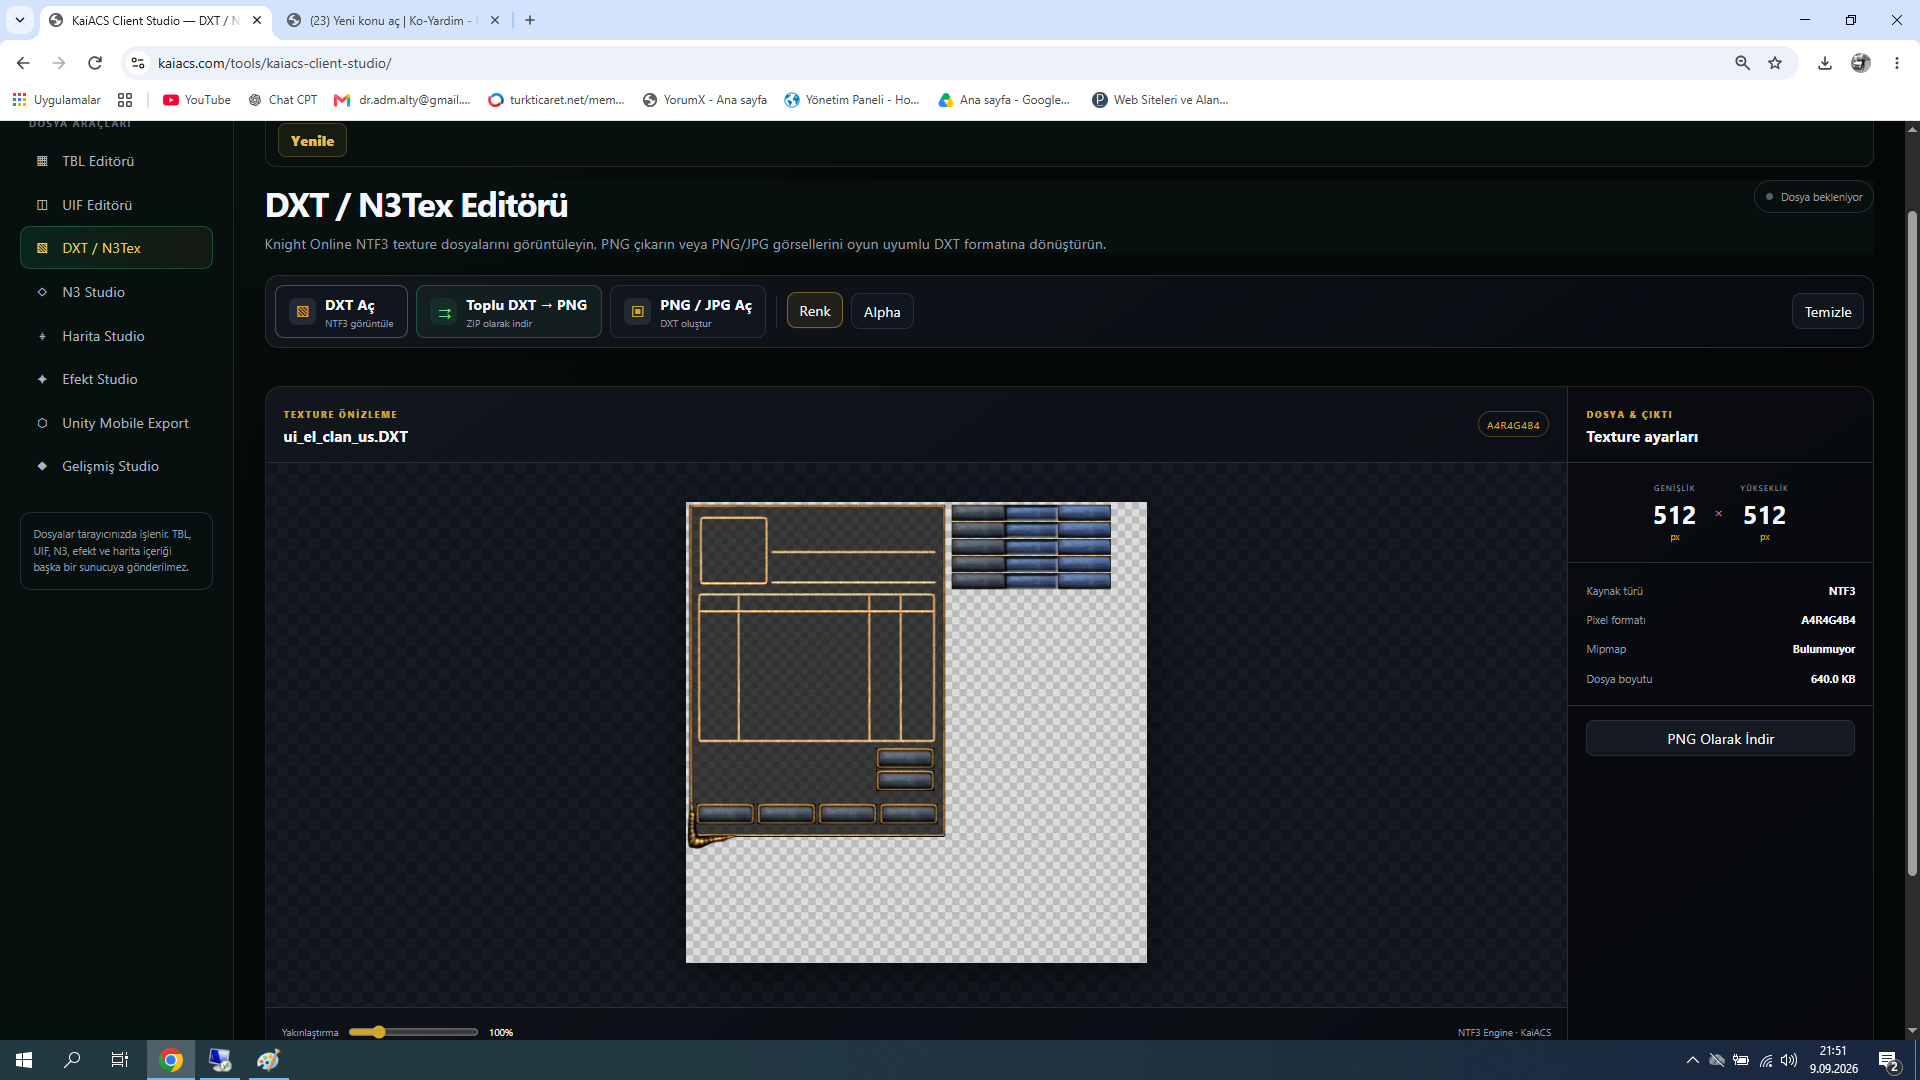Viewport: 1920px width, 1080px height.
Task: Open Efekt Studio from the sidebar
Action: 116,379
